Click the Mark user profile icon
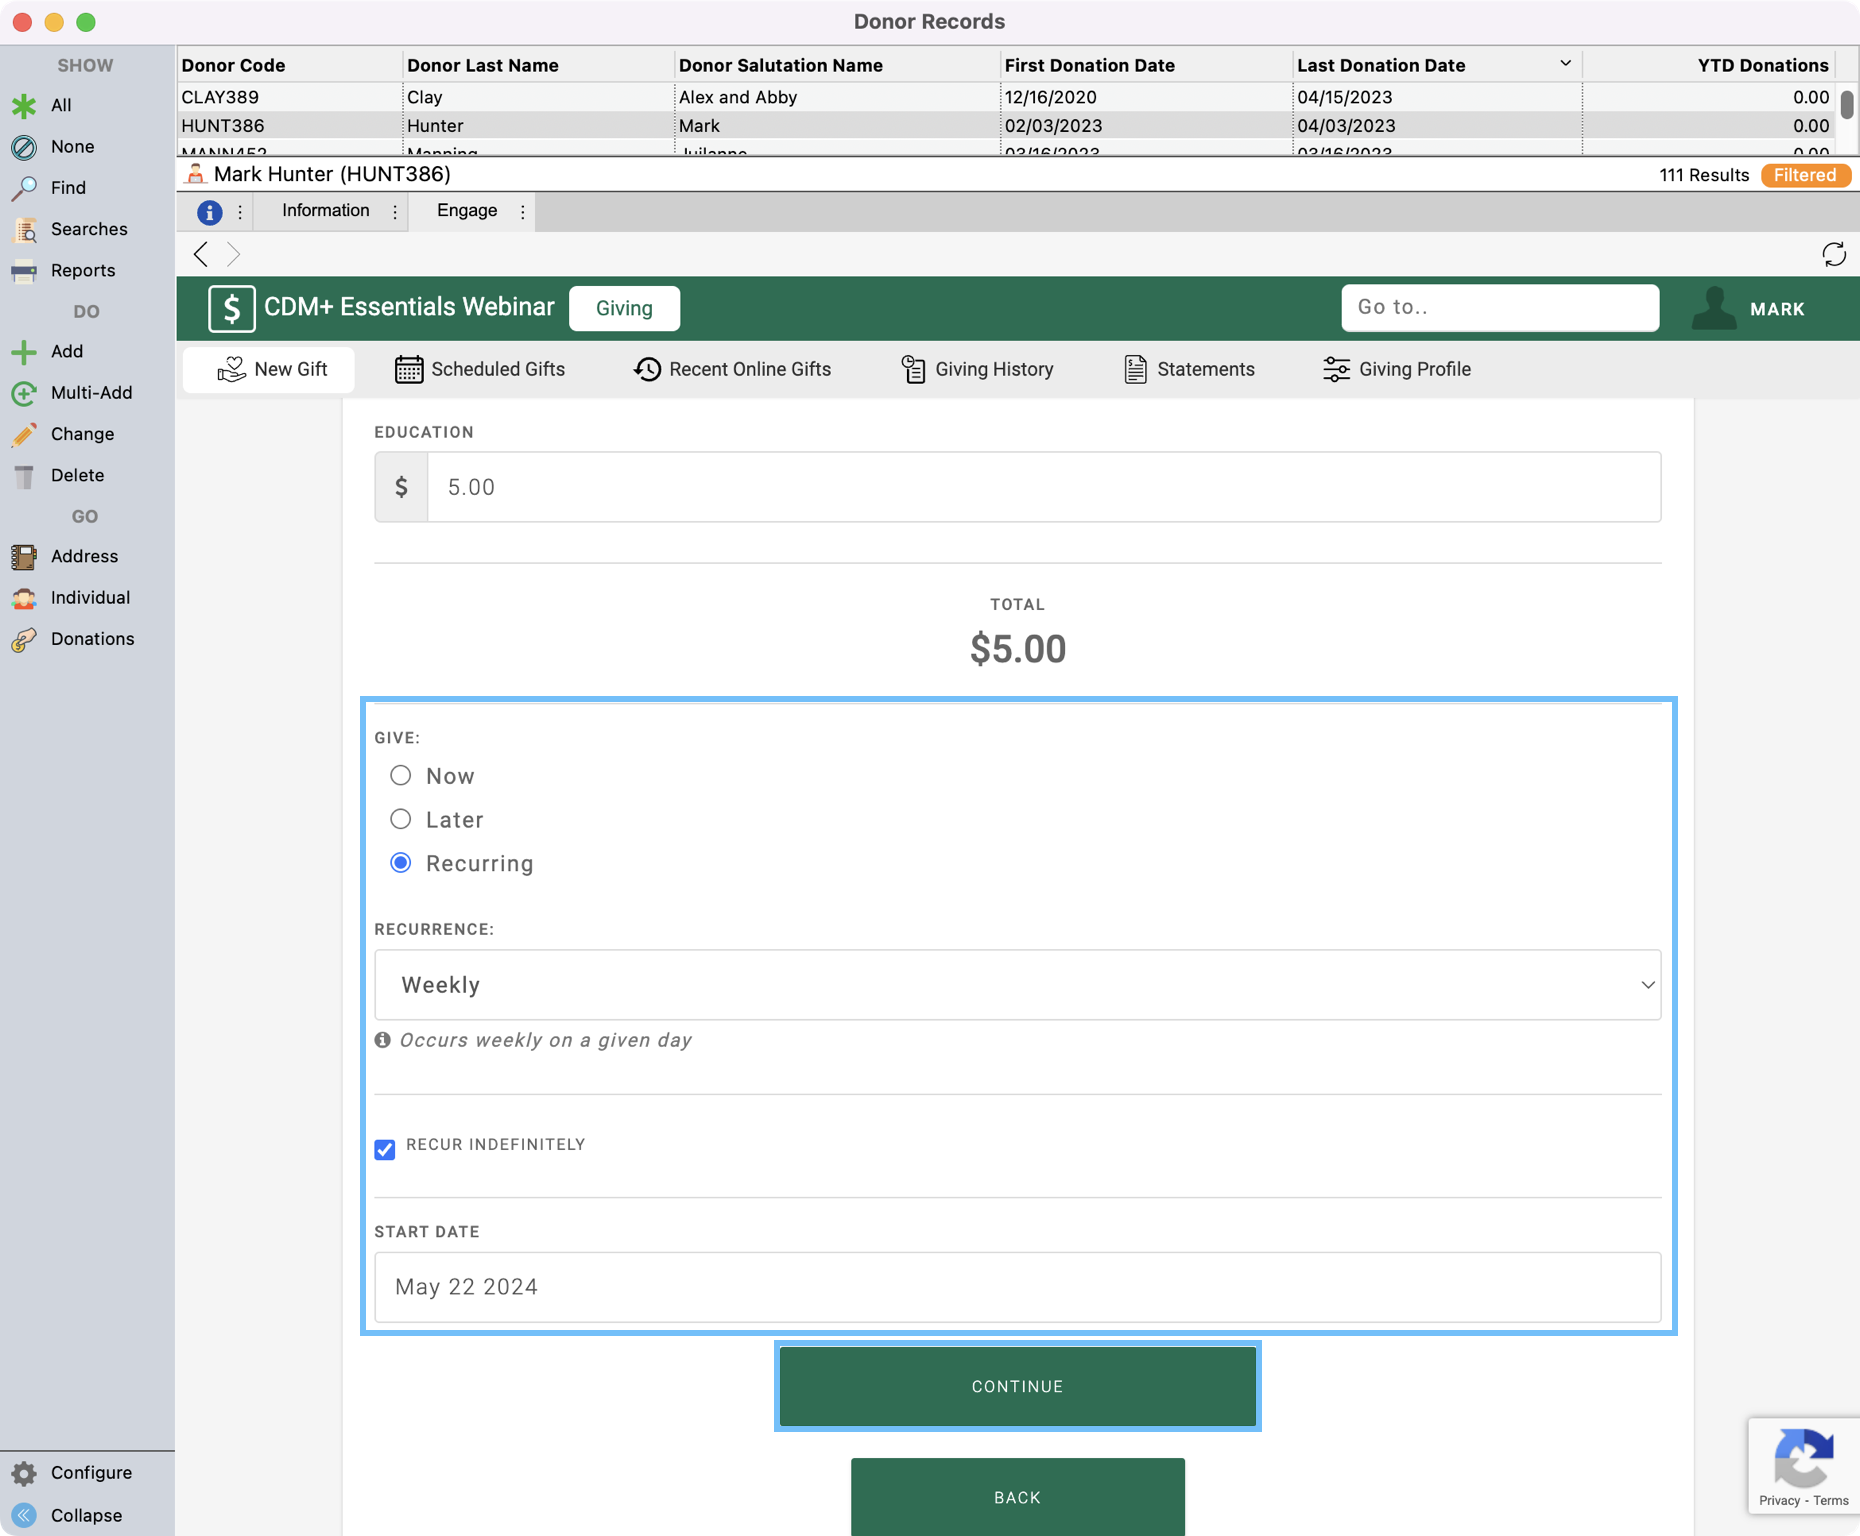 pos(1714,308)
